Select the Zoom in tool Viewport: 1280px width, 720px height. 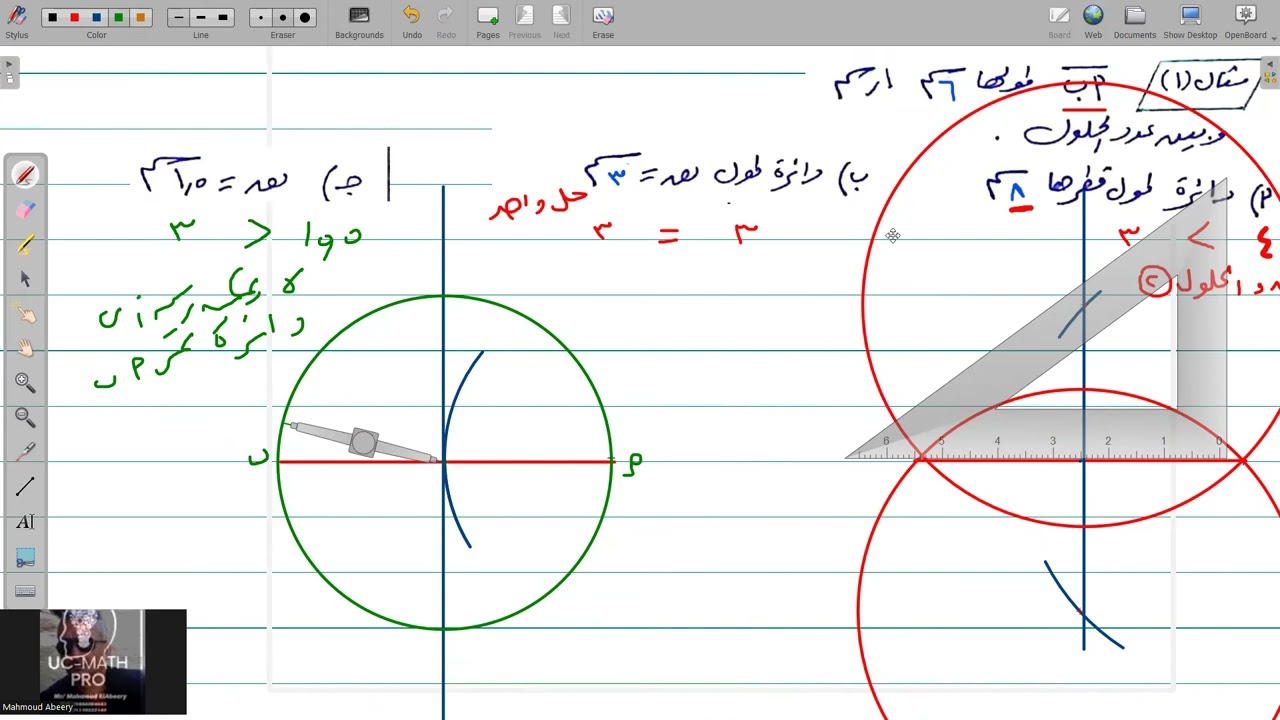click(25, 383)
